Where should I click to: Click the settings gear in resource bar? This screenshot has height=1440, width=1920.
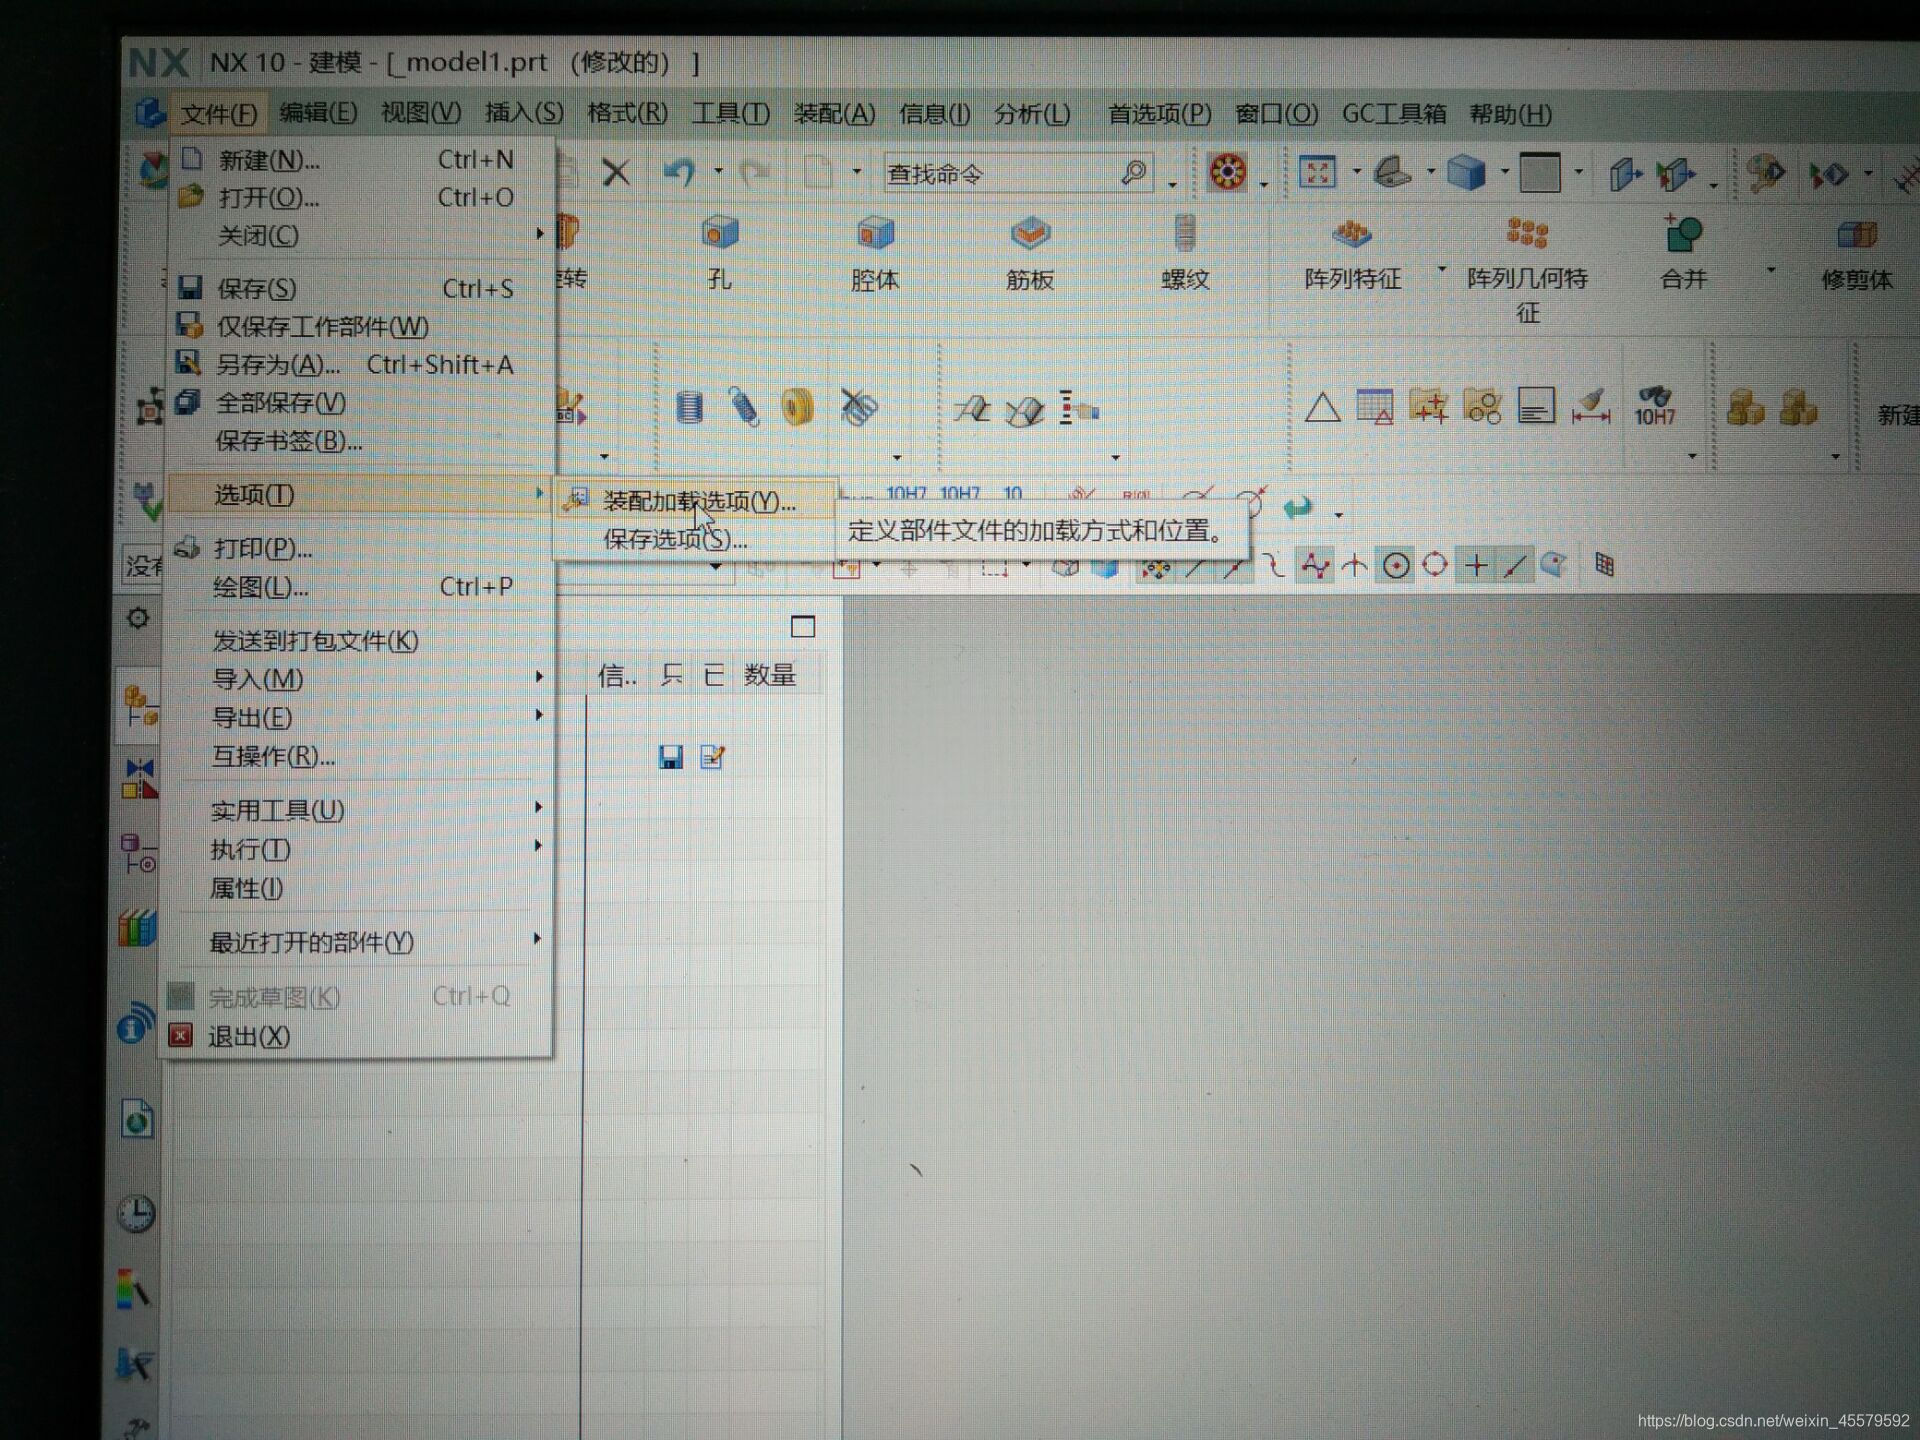(138, 618)
